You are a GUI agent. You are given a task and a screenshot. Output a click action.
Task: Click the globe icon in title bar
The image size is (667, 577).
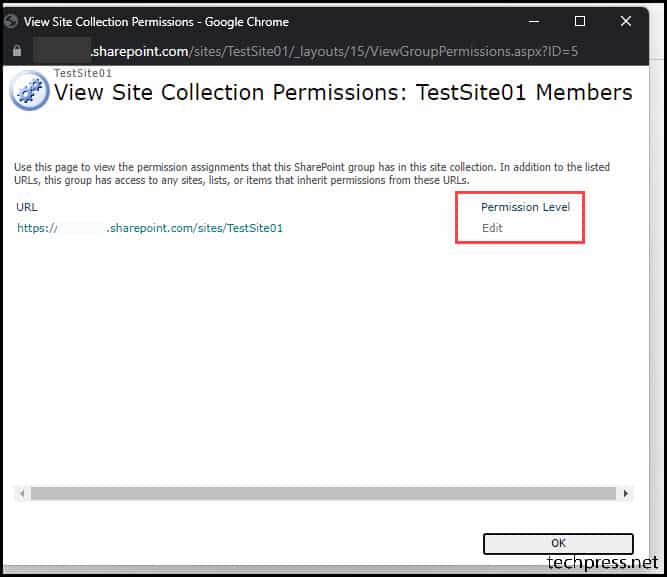tap(11, 21)
